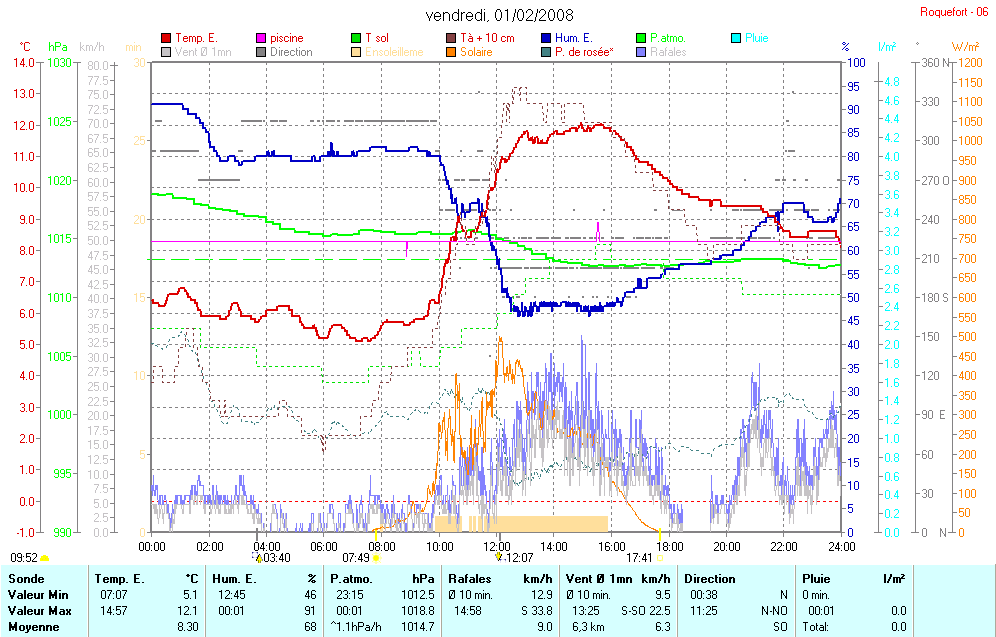Click the Temp. E. table column header
The width and height of the screenshot is (996, 637).
[119, 579]
